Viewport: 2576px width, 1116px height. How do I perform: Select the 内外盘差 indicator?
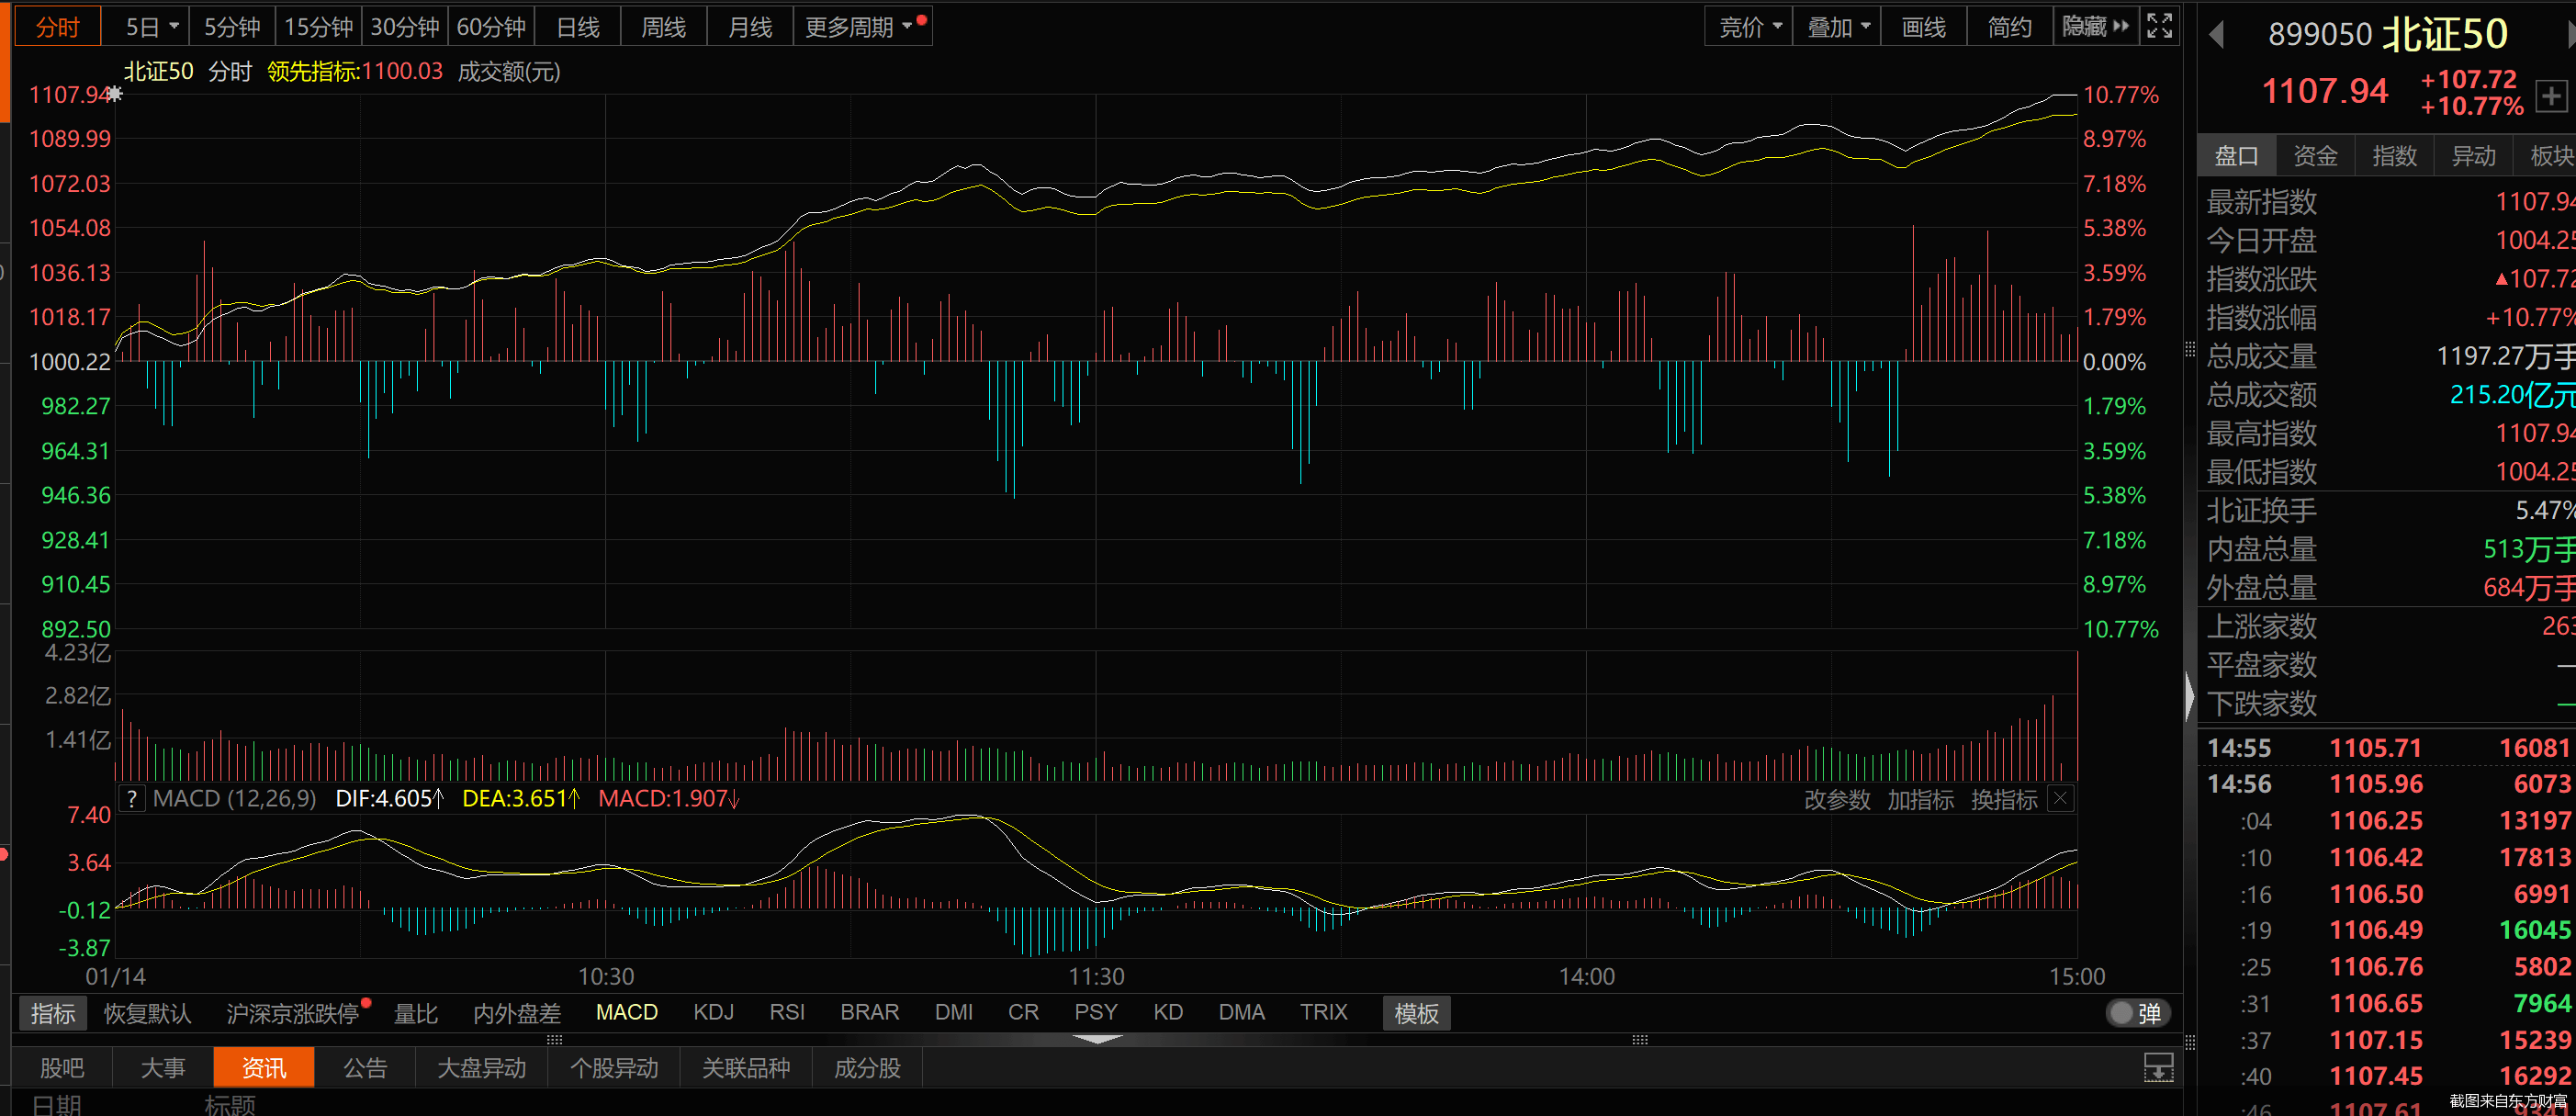(x=517, y=1013)
